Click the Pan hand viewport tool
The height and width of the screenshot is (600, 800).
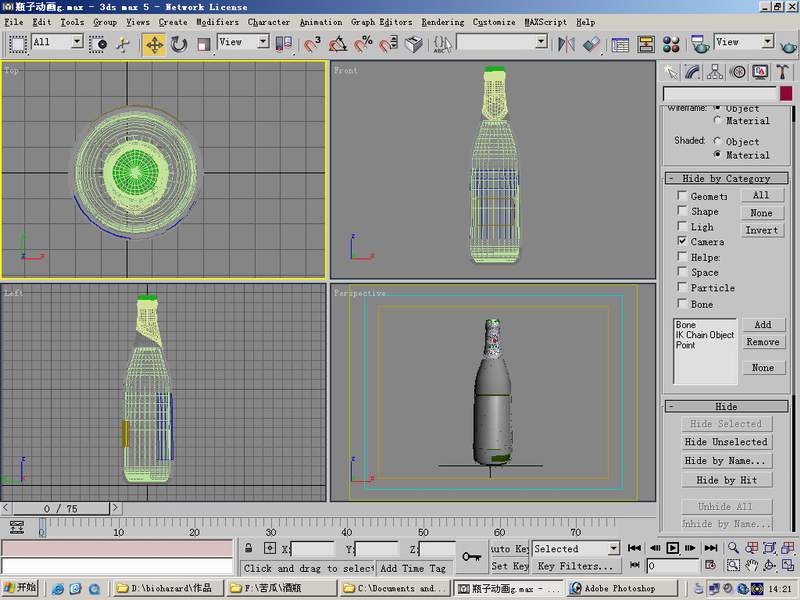click(x=749, y=566)
